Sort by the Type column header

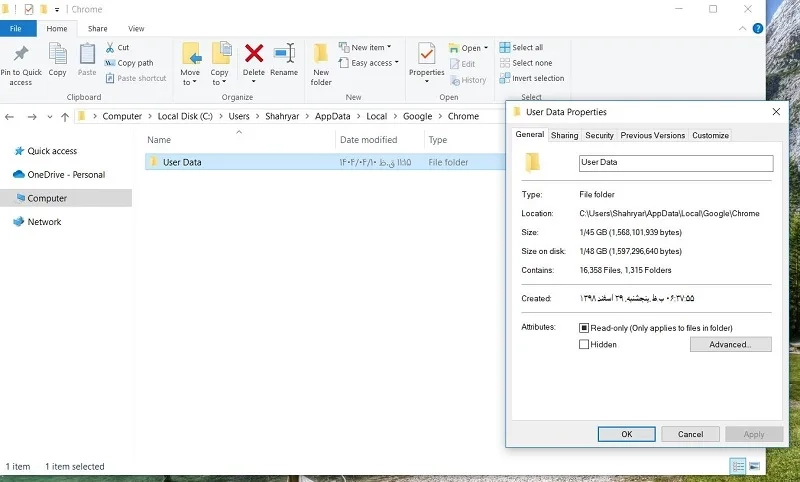437,140
